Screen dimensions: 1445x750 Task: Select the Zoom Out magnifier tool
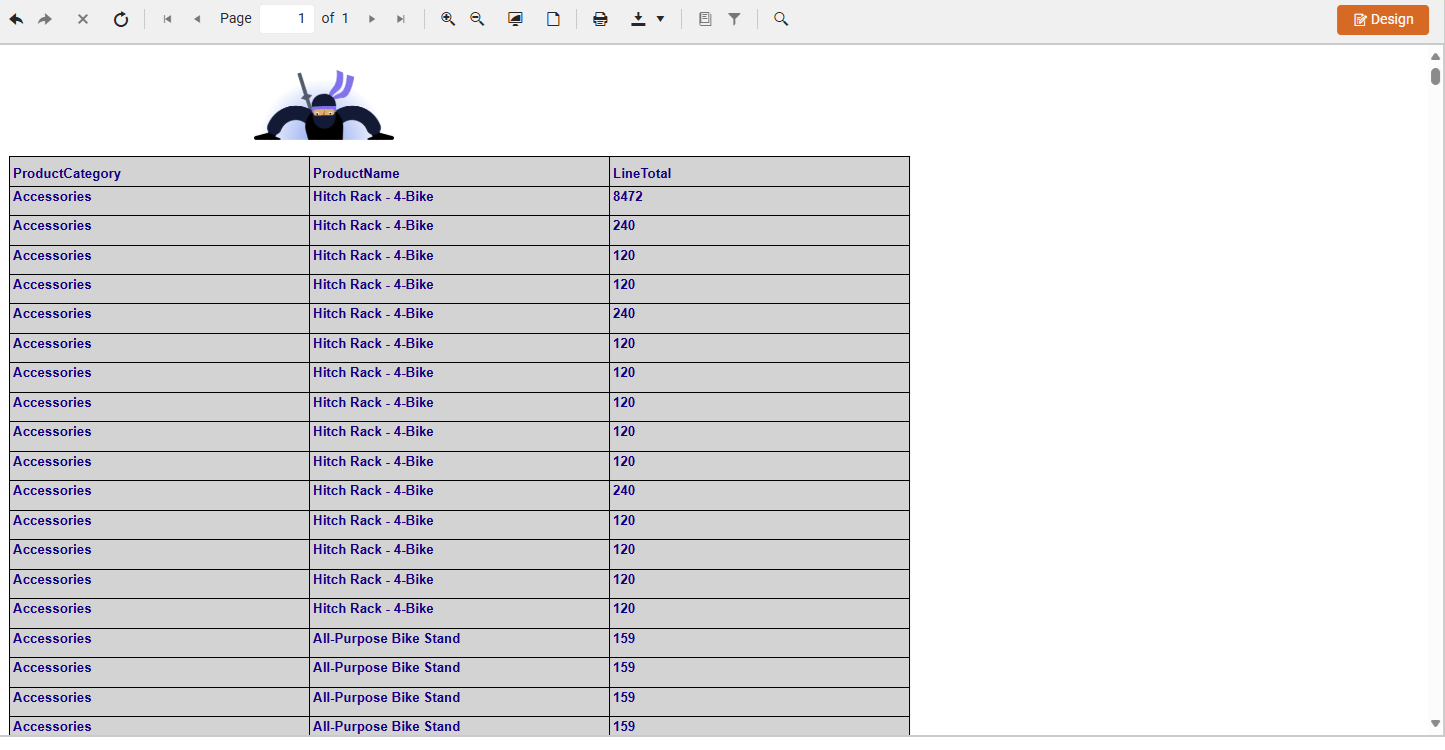pos(476,18)
